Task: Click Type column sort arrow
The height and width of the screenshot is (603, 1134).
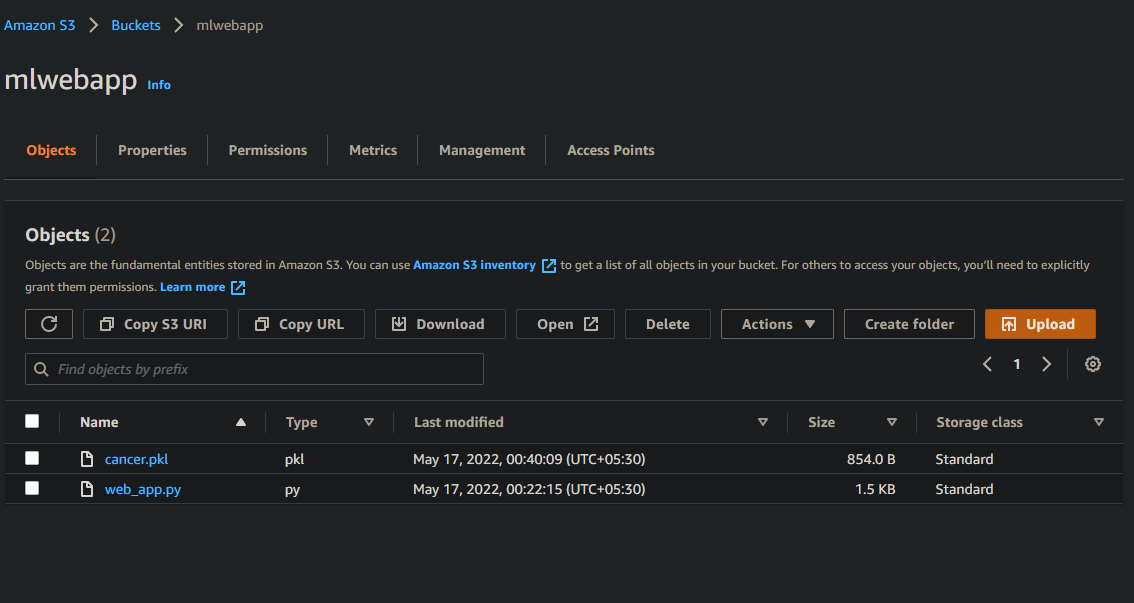Action: coord(369,422)
